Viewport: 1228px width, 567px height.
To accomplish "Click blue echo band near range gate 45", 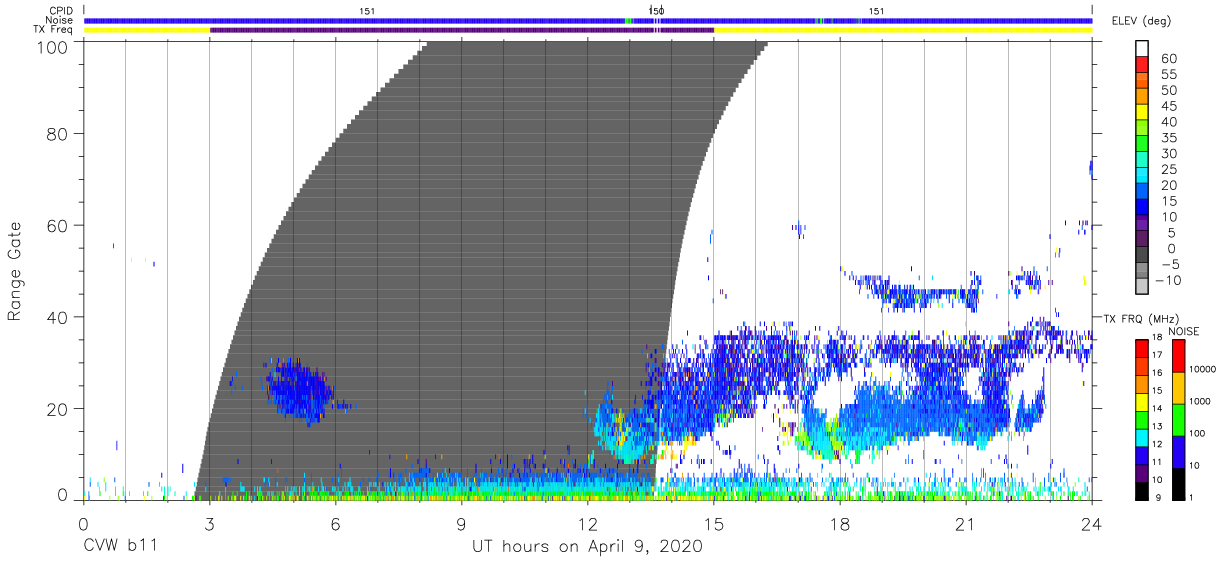I will [x=925, y=295].
